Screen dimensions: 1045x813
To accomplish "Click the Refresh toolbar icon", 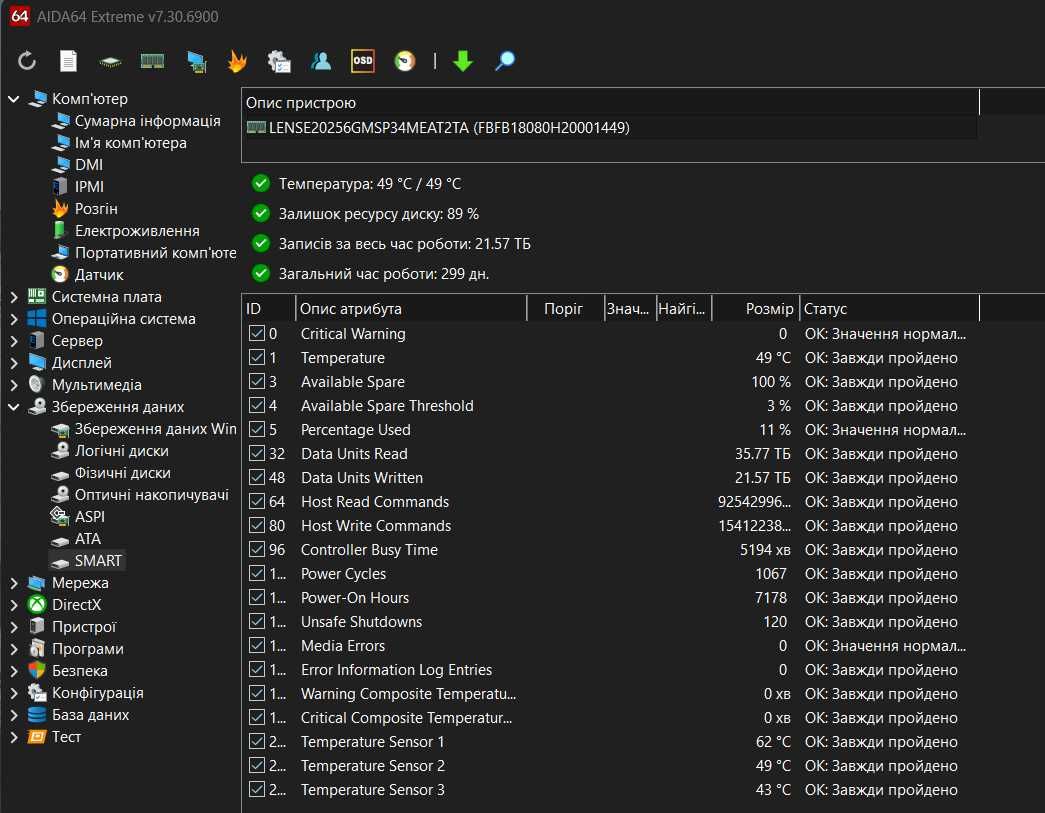I will 27,61.
